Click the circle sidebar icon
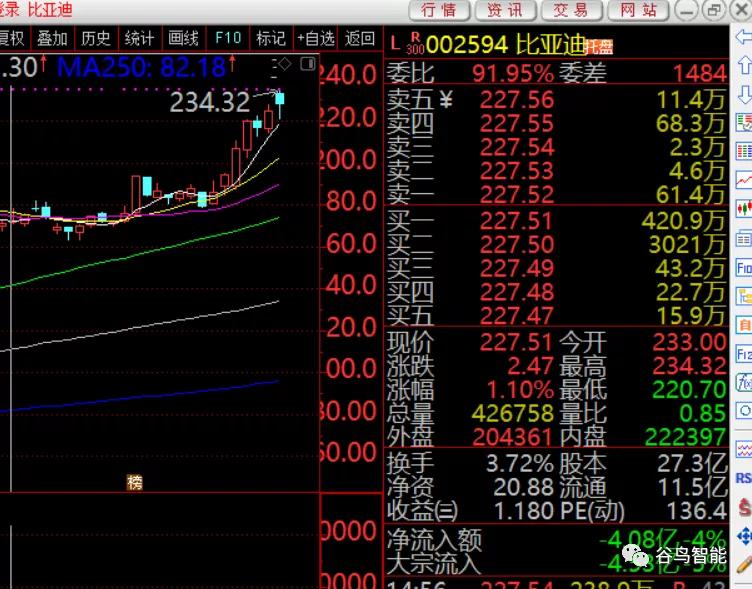The width and height of the screenshot is (752, 589). [x=744, y=411]
